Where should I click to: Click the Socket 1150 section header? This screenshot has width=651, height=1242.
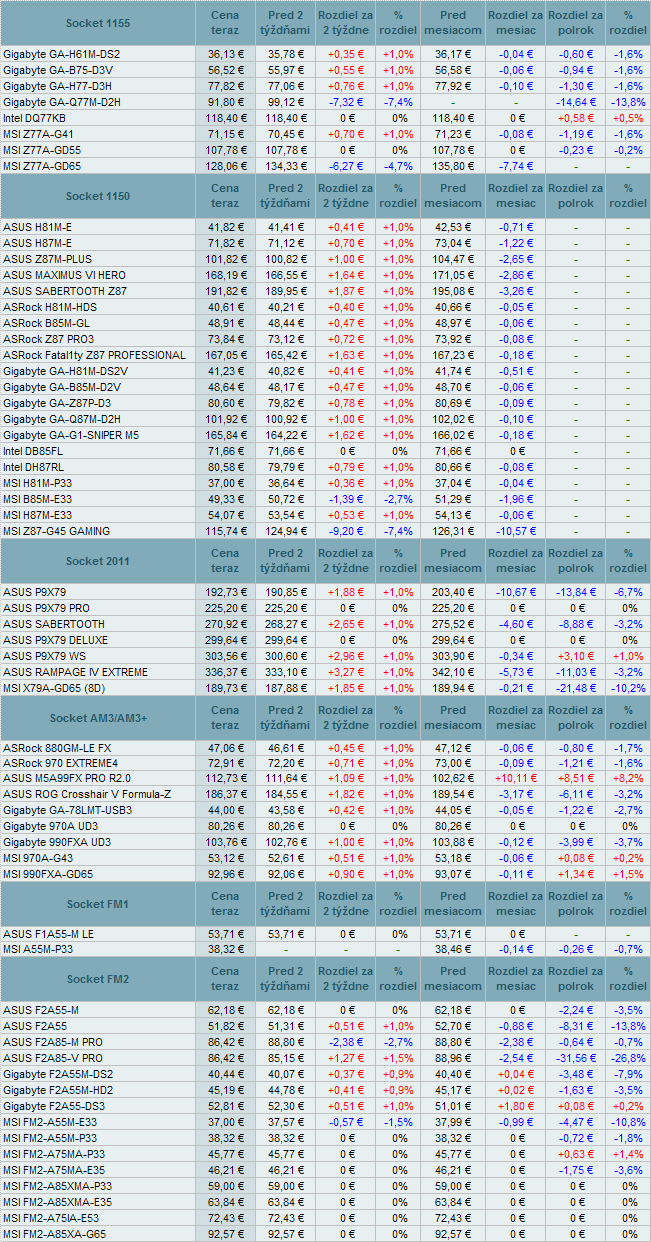[97, 196]
